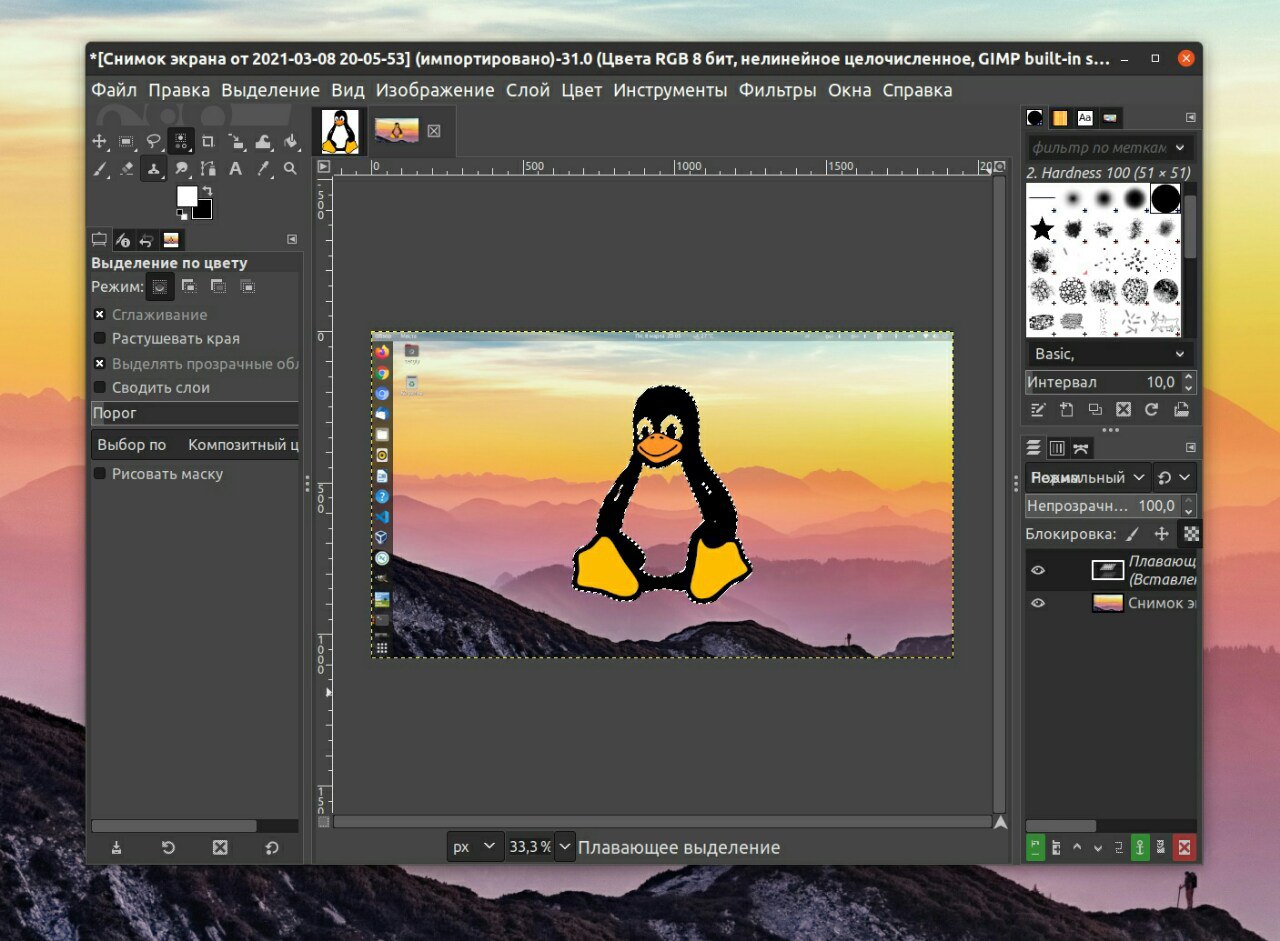Screen dimensions: 1280x941
Task: Open the Basic brush tags dropdown
Action: point(1111,354)
